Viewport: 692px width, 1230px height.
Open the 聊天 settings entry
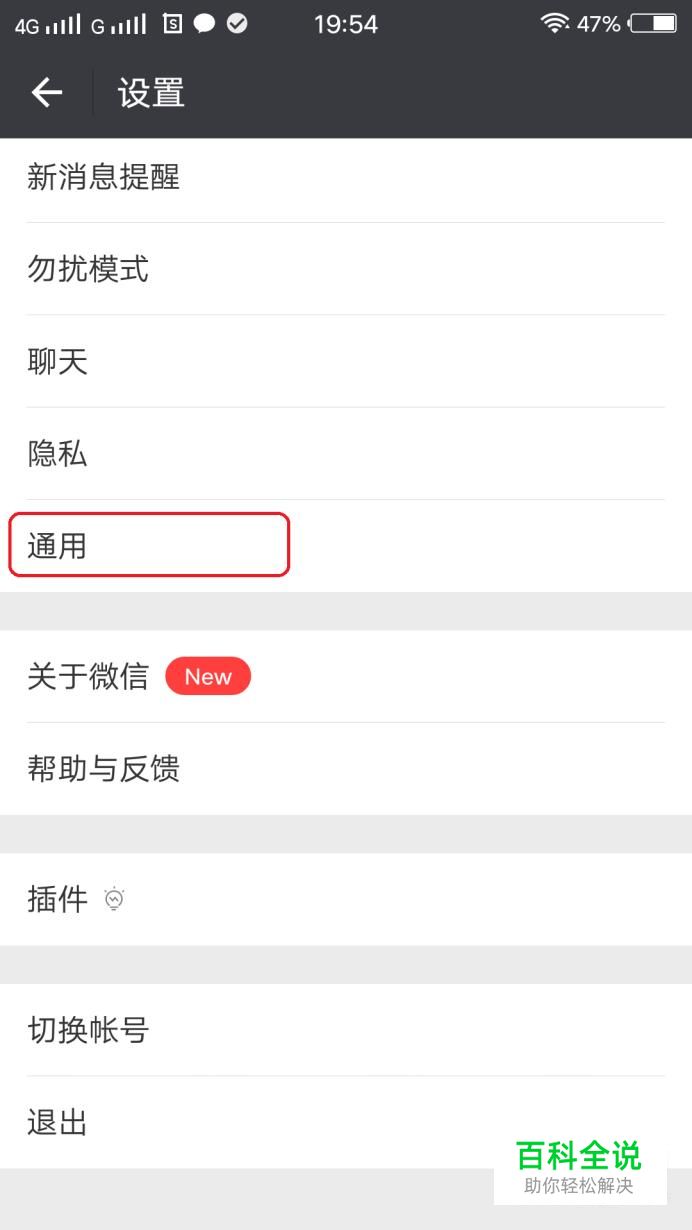346,361
